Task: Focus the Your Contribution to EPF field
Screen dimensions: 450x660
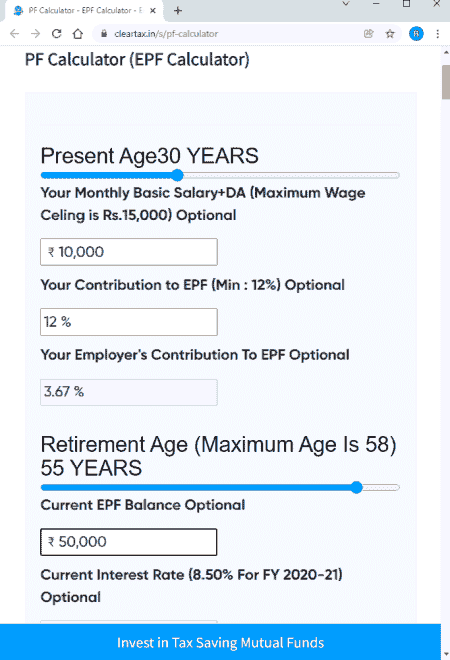Action: click(129, 322)
